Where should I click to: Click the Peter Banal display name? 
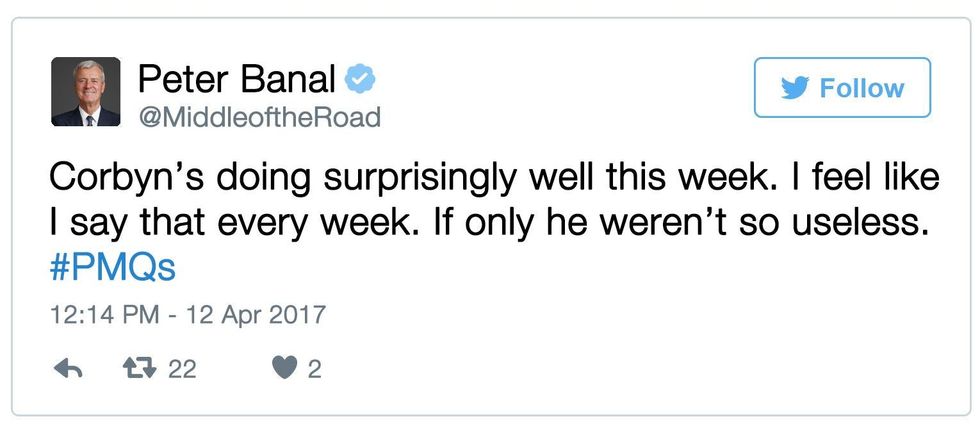coord(236,77)
